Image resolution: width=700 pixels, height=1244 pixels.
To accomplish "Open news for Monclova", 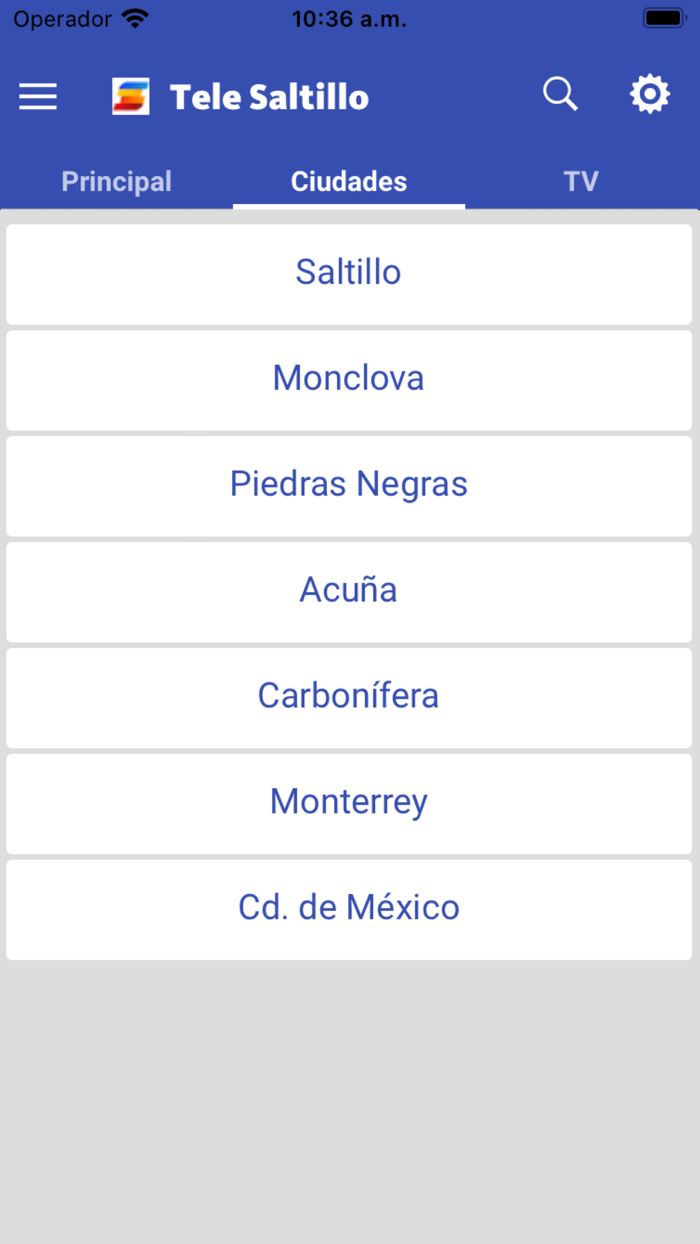I will pos(348,378).
